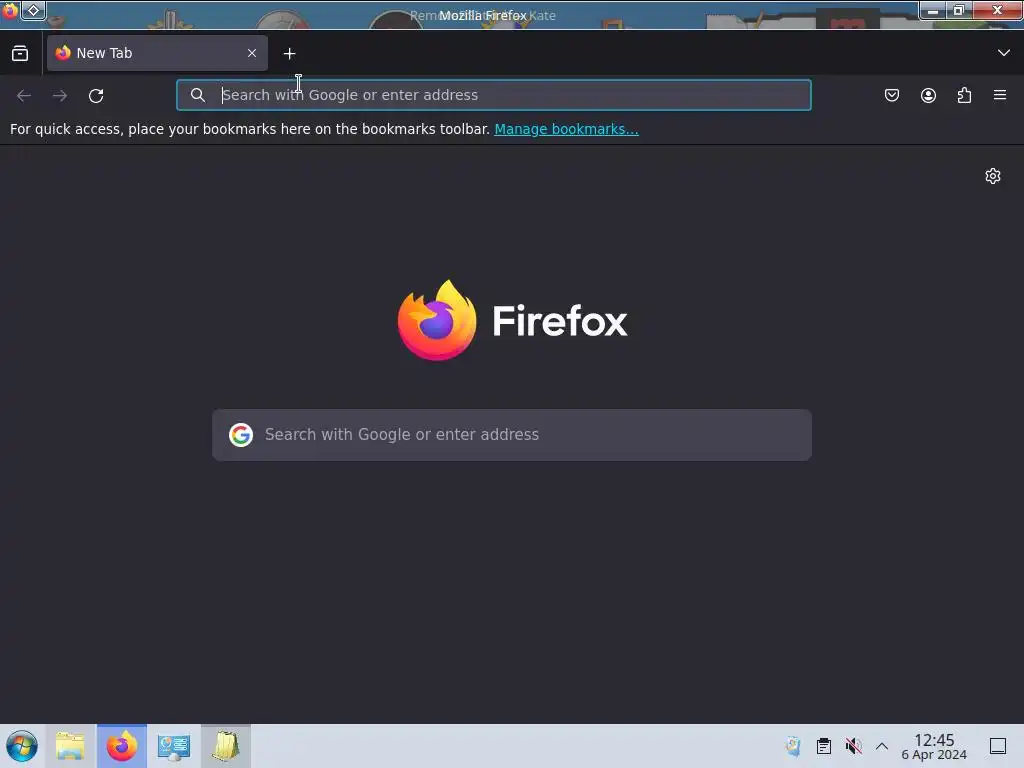Image resolution: width=1024 pixels, height=768 pixels.
Task: Go forward one page
Action: [x=60, y=95]
